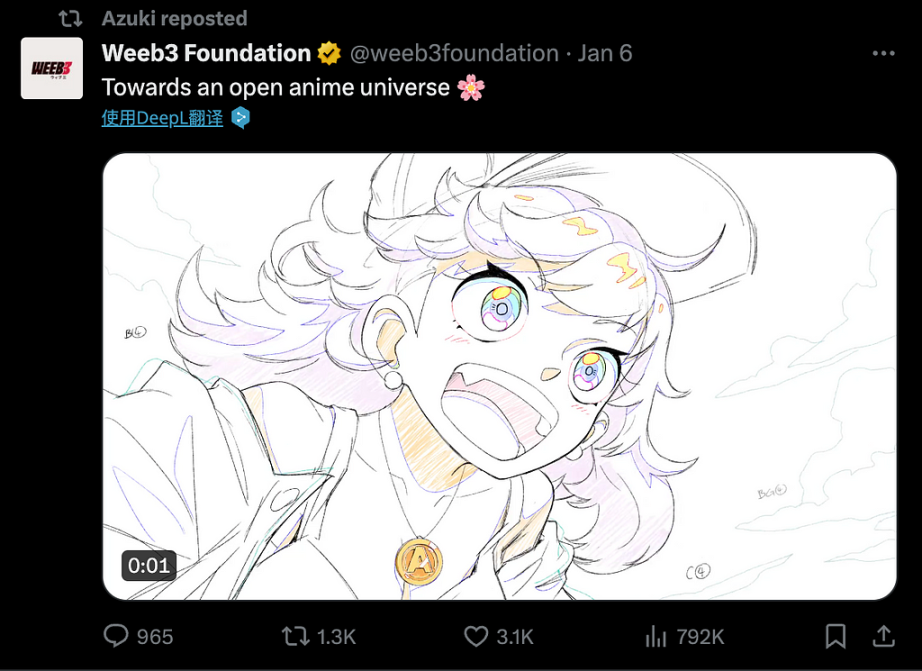Click the 3.1K likes count

(x=515, y=637)
